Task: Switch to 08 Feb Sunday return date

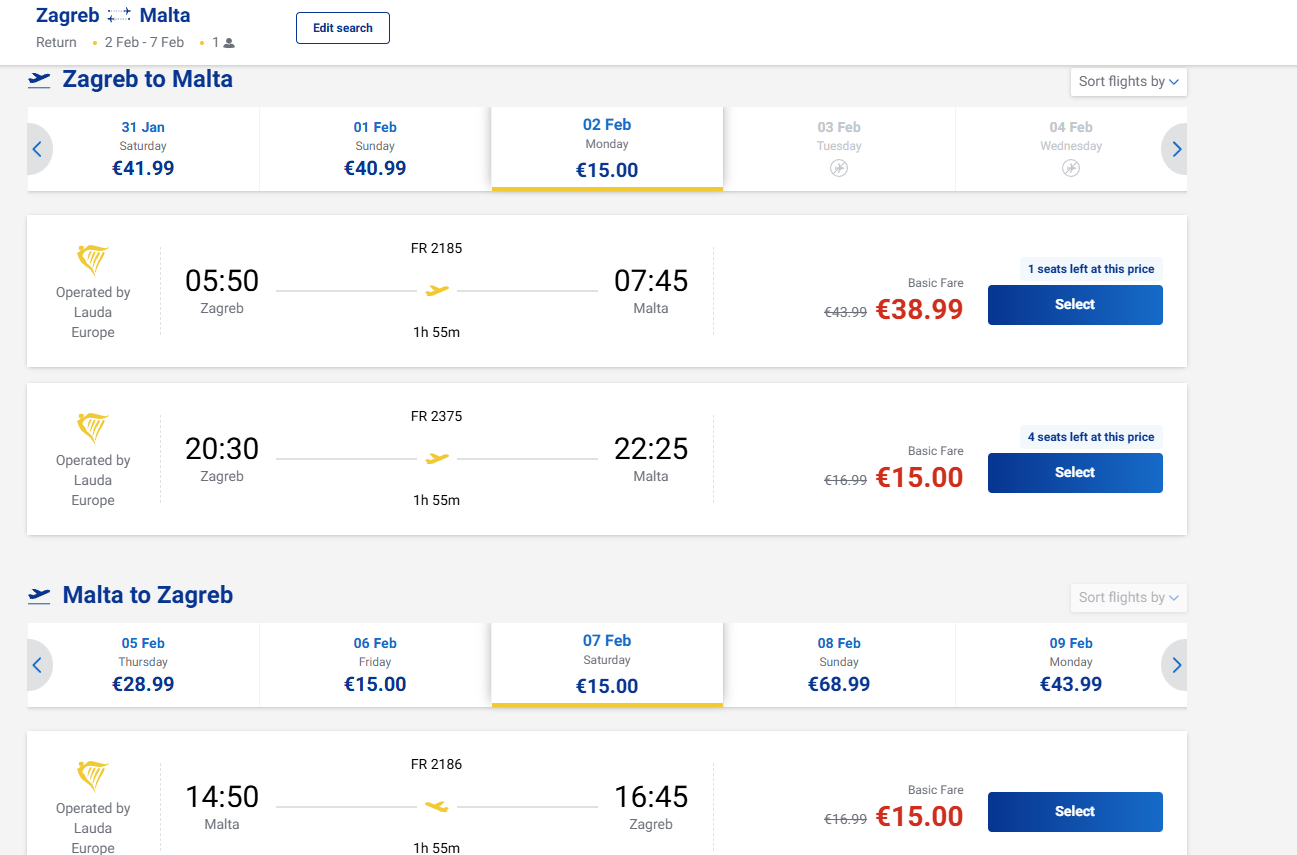Action: [839, 664]
